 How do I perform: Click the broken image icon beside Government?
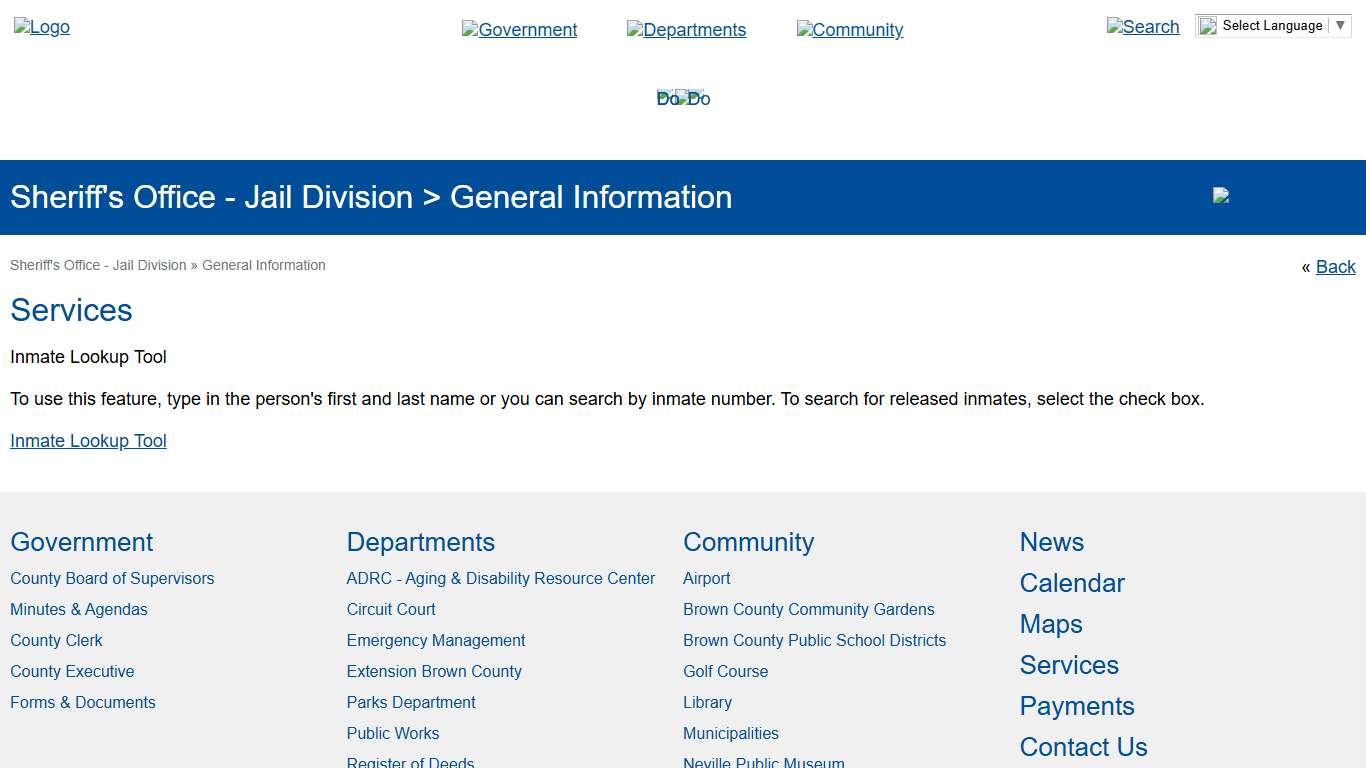click(x=469, y=30)
